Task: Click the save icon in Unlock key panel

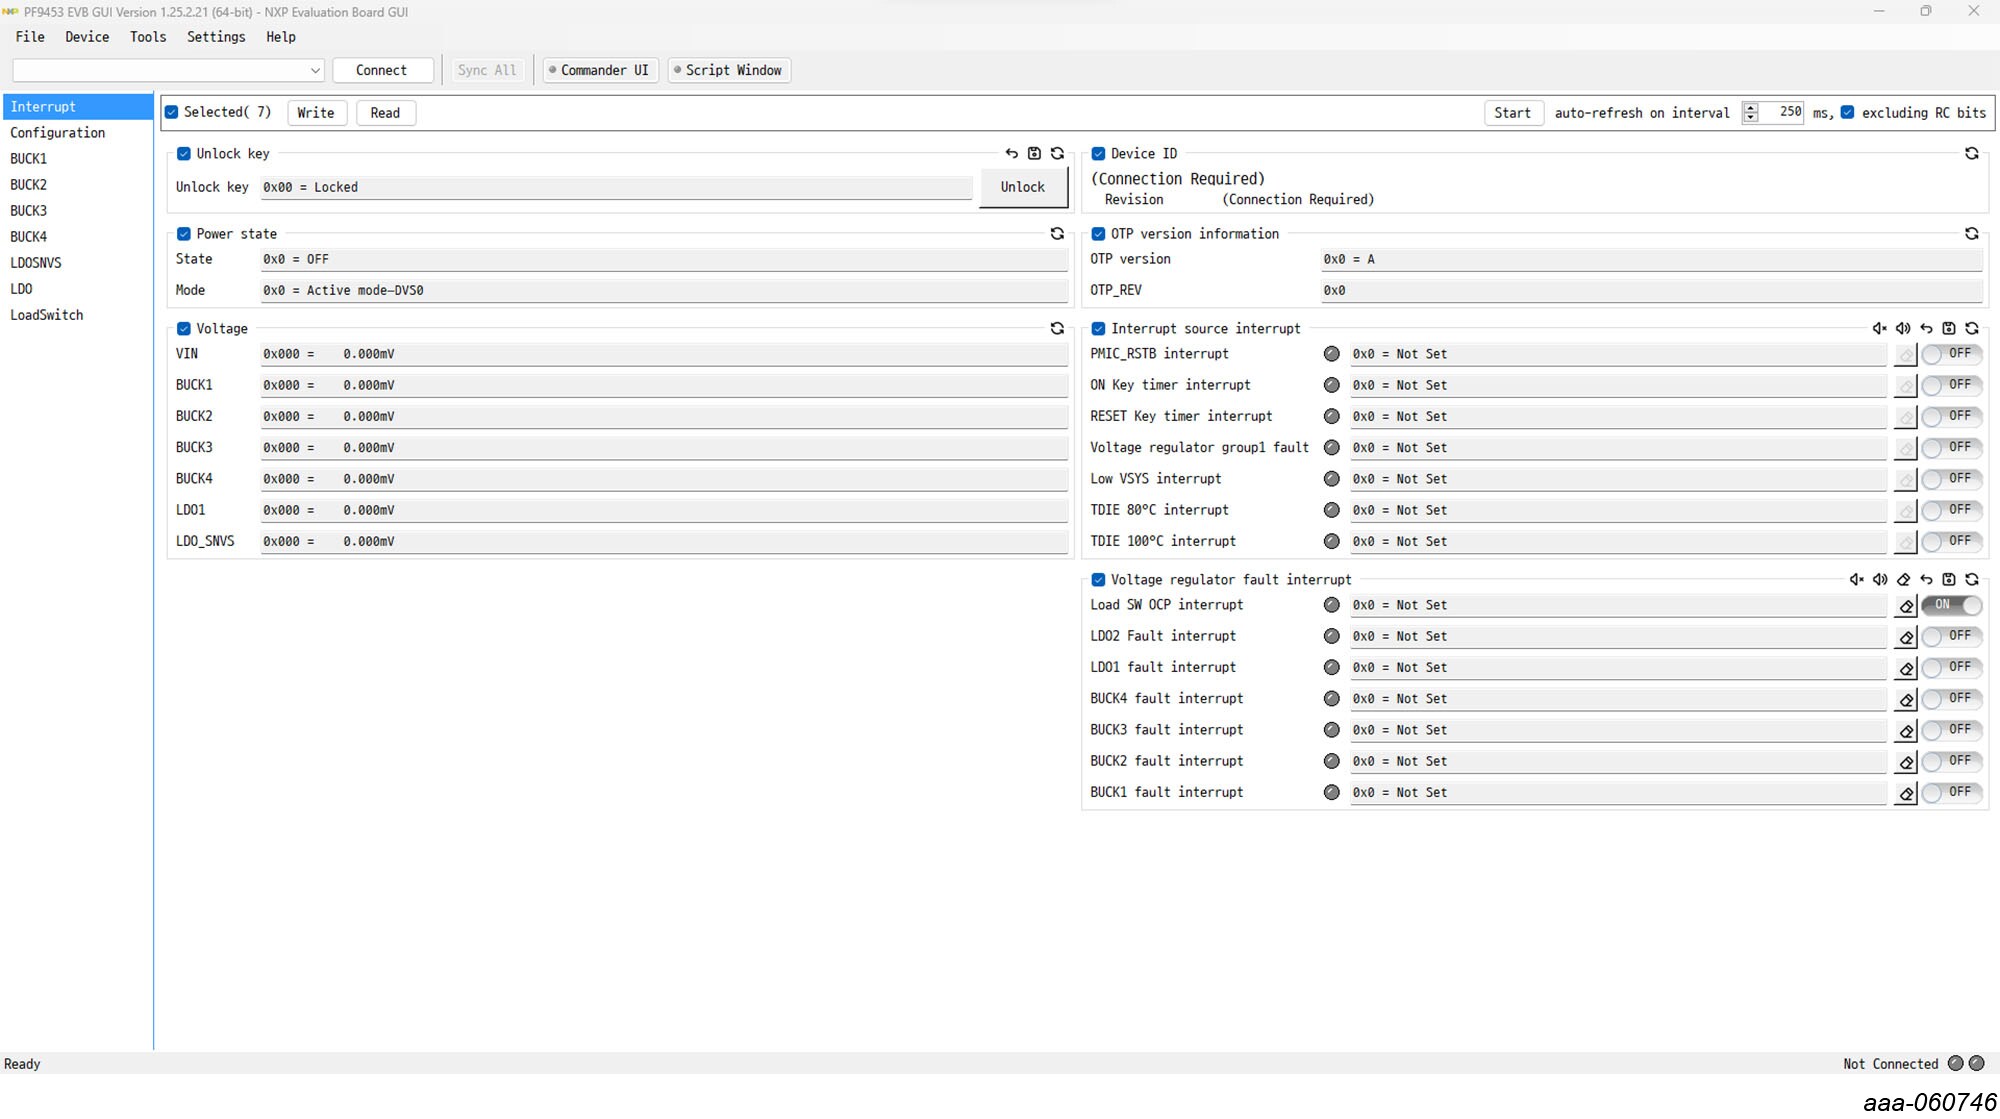Action: tap(1034, 153)
